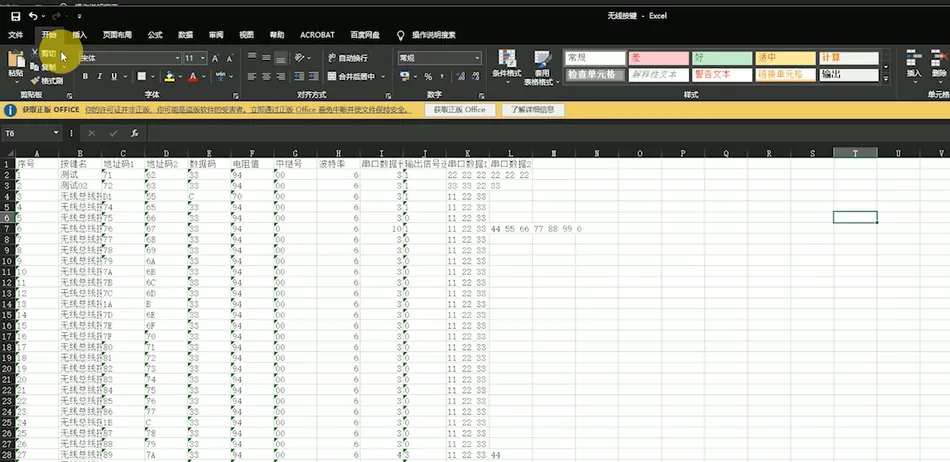
Task: Open Conditional Formatting (条件格式)
Action: (507, 67)
